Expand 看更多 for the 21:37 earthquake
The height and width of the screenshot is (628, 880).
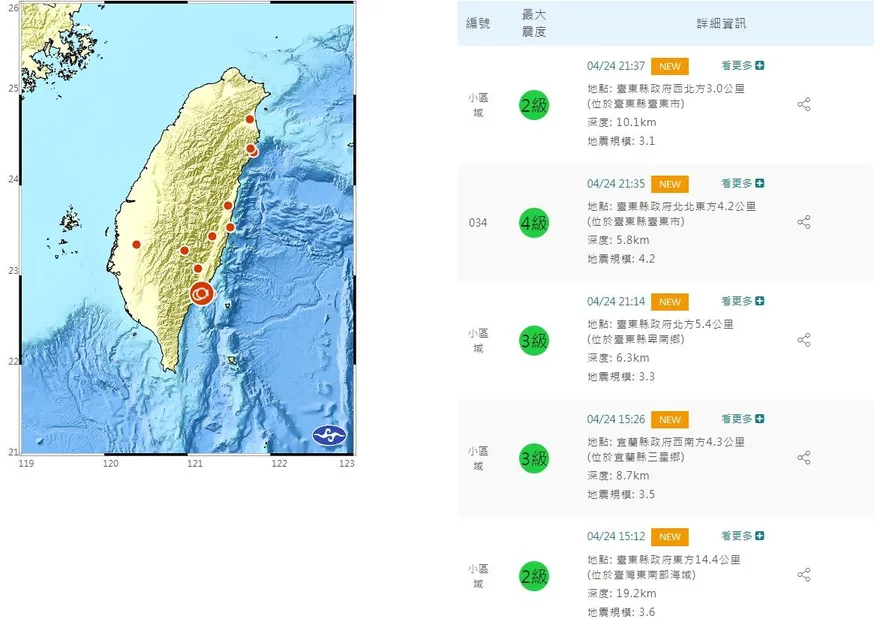pyautogui.click(x=742, y=66)
